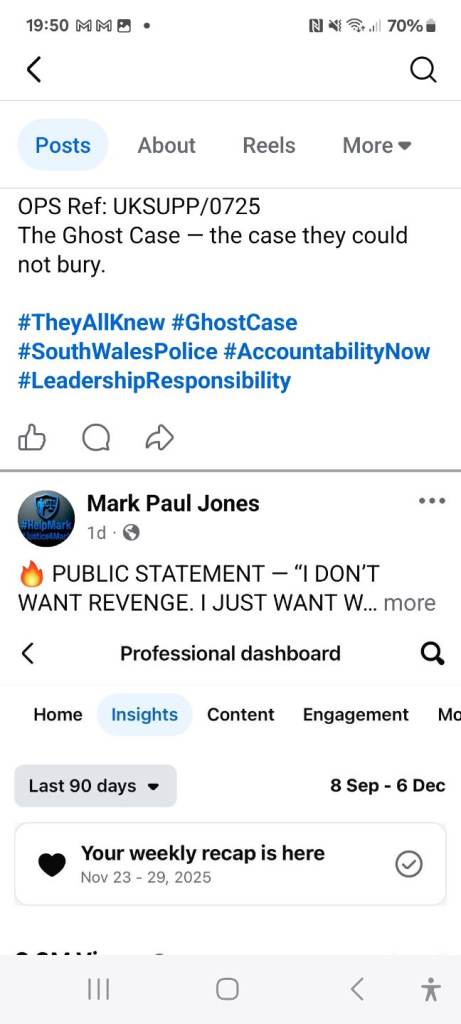
Task: Open comments on the Ghost Case post
Action: coord(96,438)
